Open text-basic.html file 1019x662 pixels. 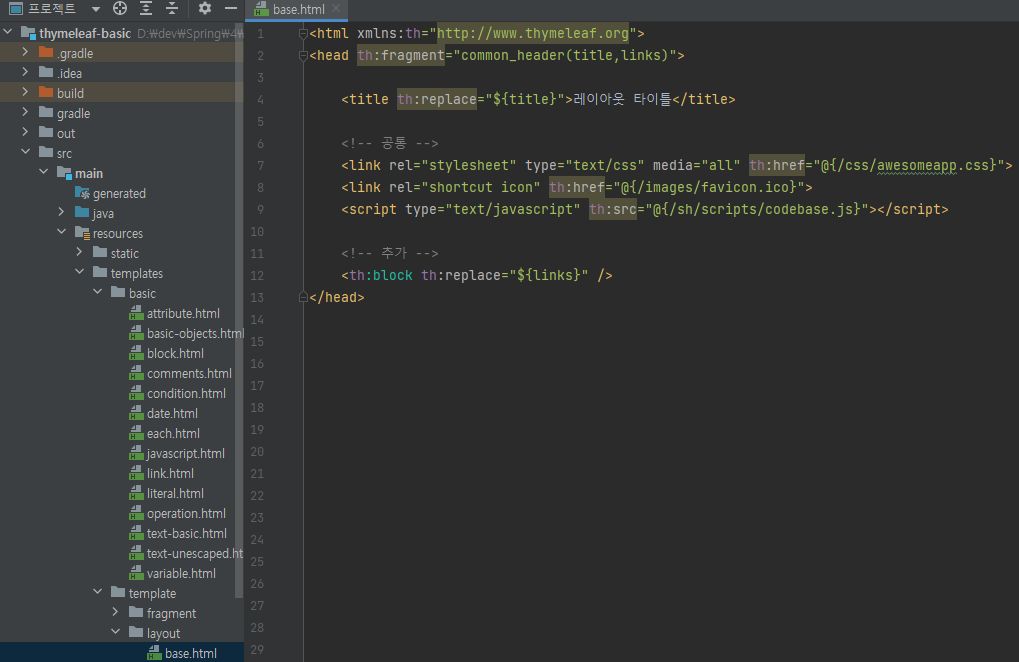(187, 533)
